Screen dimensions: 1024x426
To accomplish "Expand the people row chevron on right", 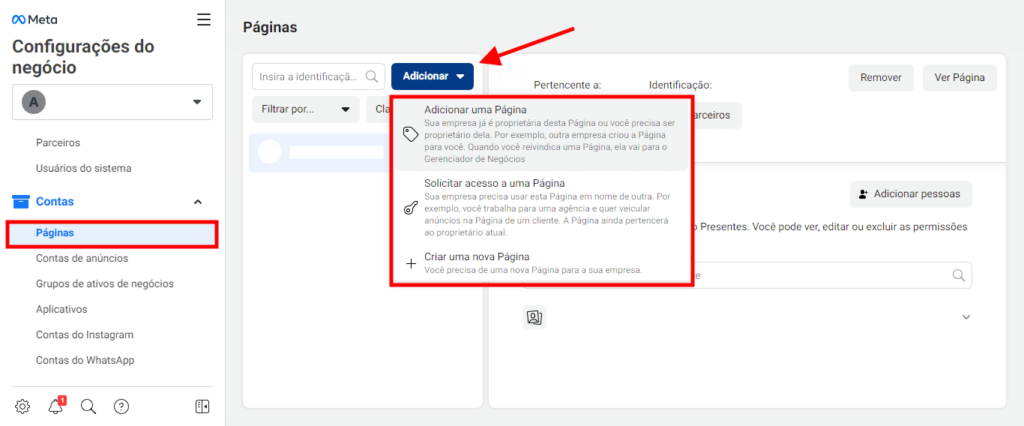I will pyautogui.click(x=966, y=317).
